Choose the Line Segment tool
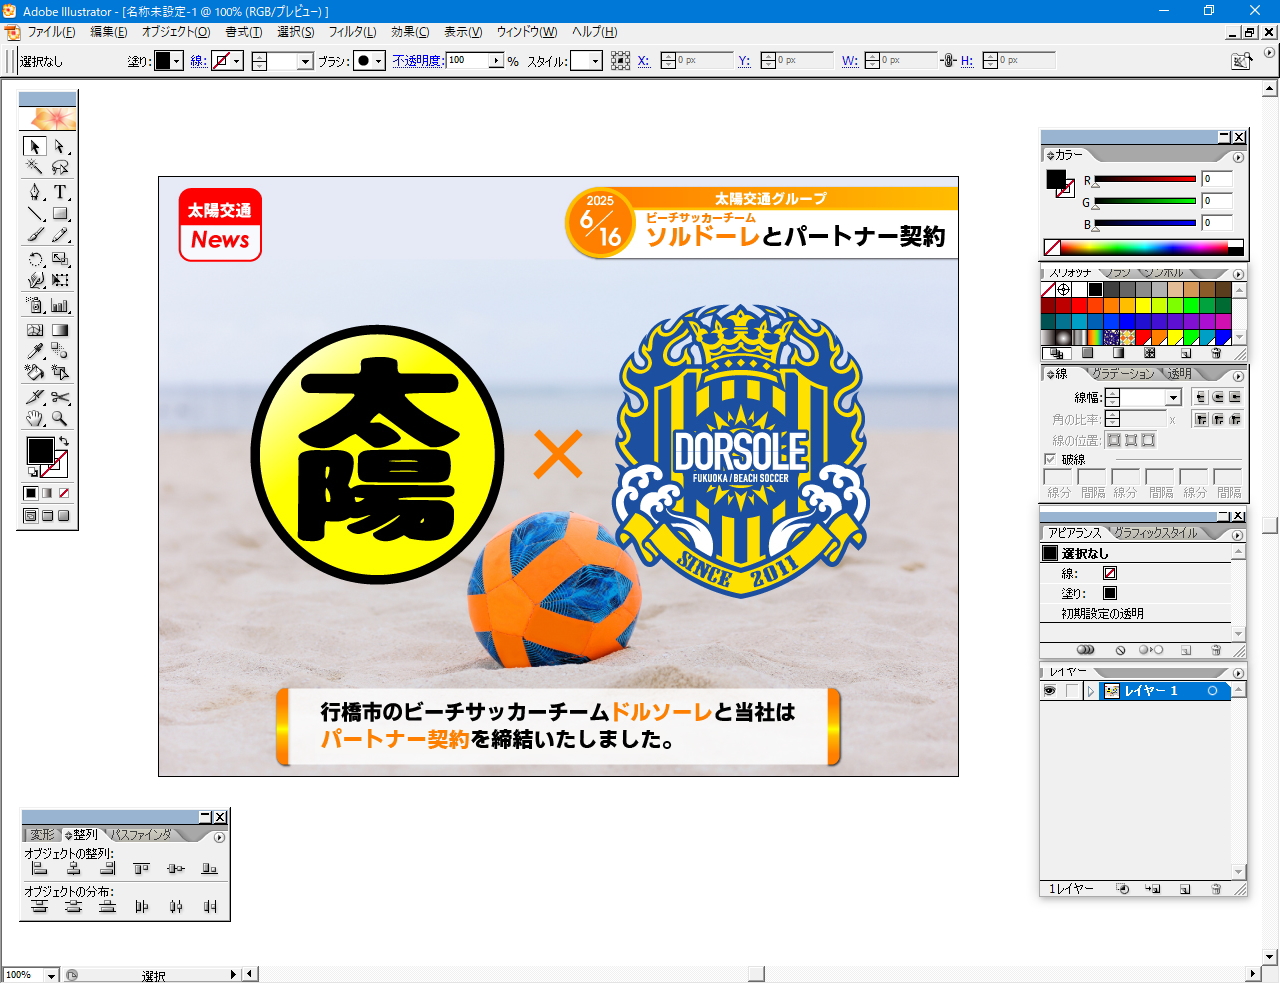 click(35, 213)
